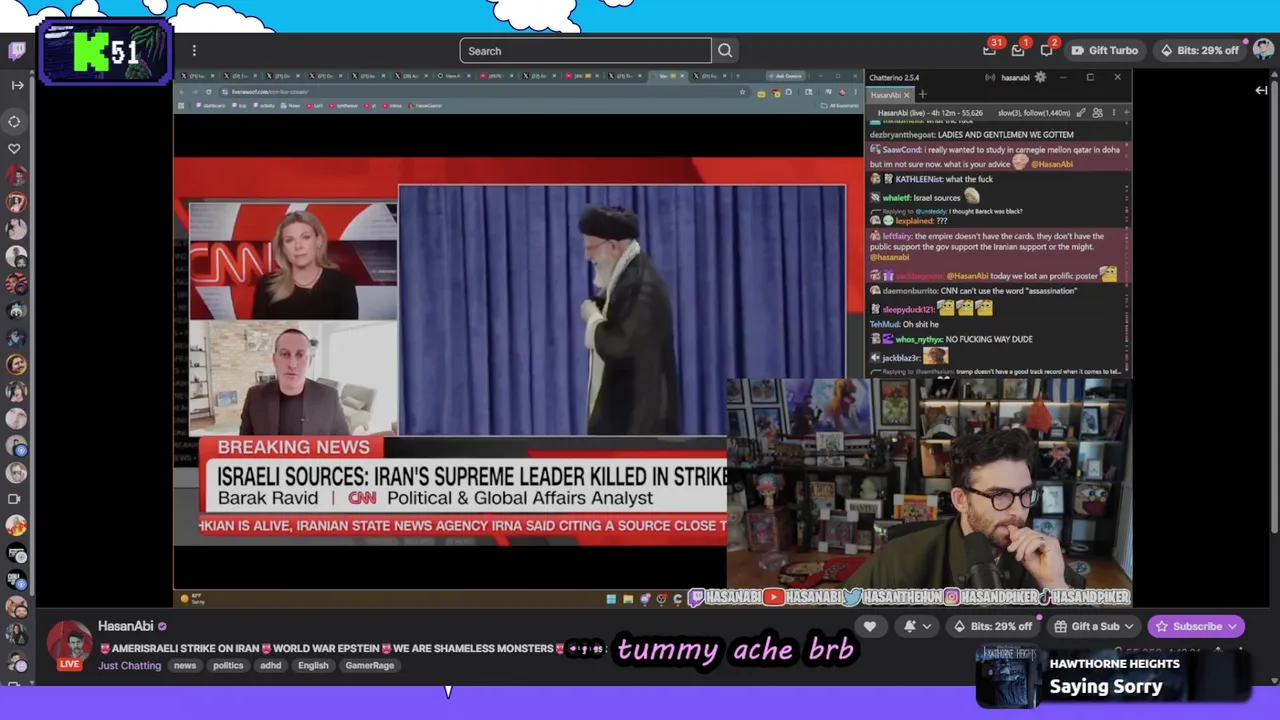Click the HASANABI Twitch social handle overlay
Screen dimensions: 1280x720
[725, 597]
